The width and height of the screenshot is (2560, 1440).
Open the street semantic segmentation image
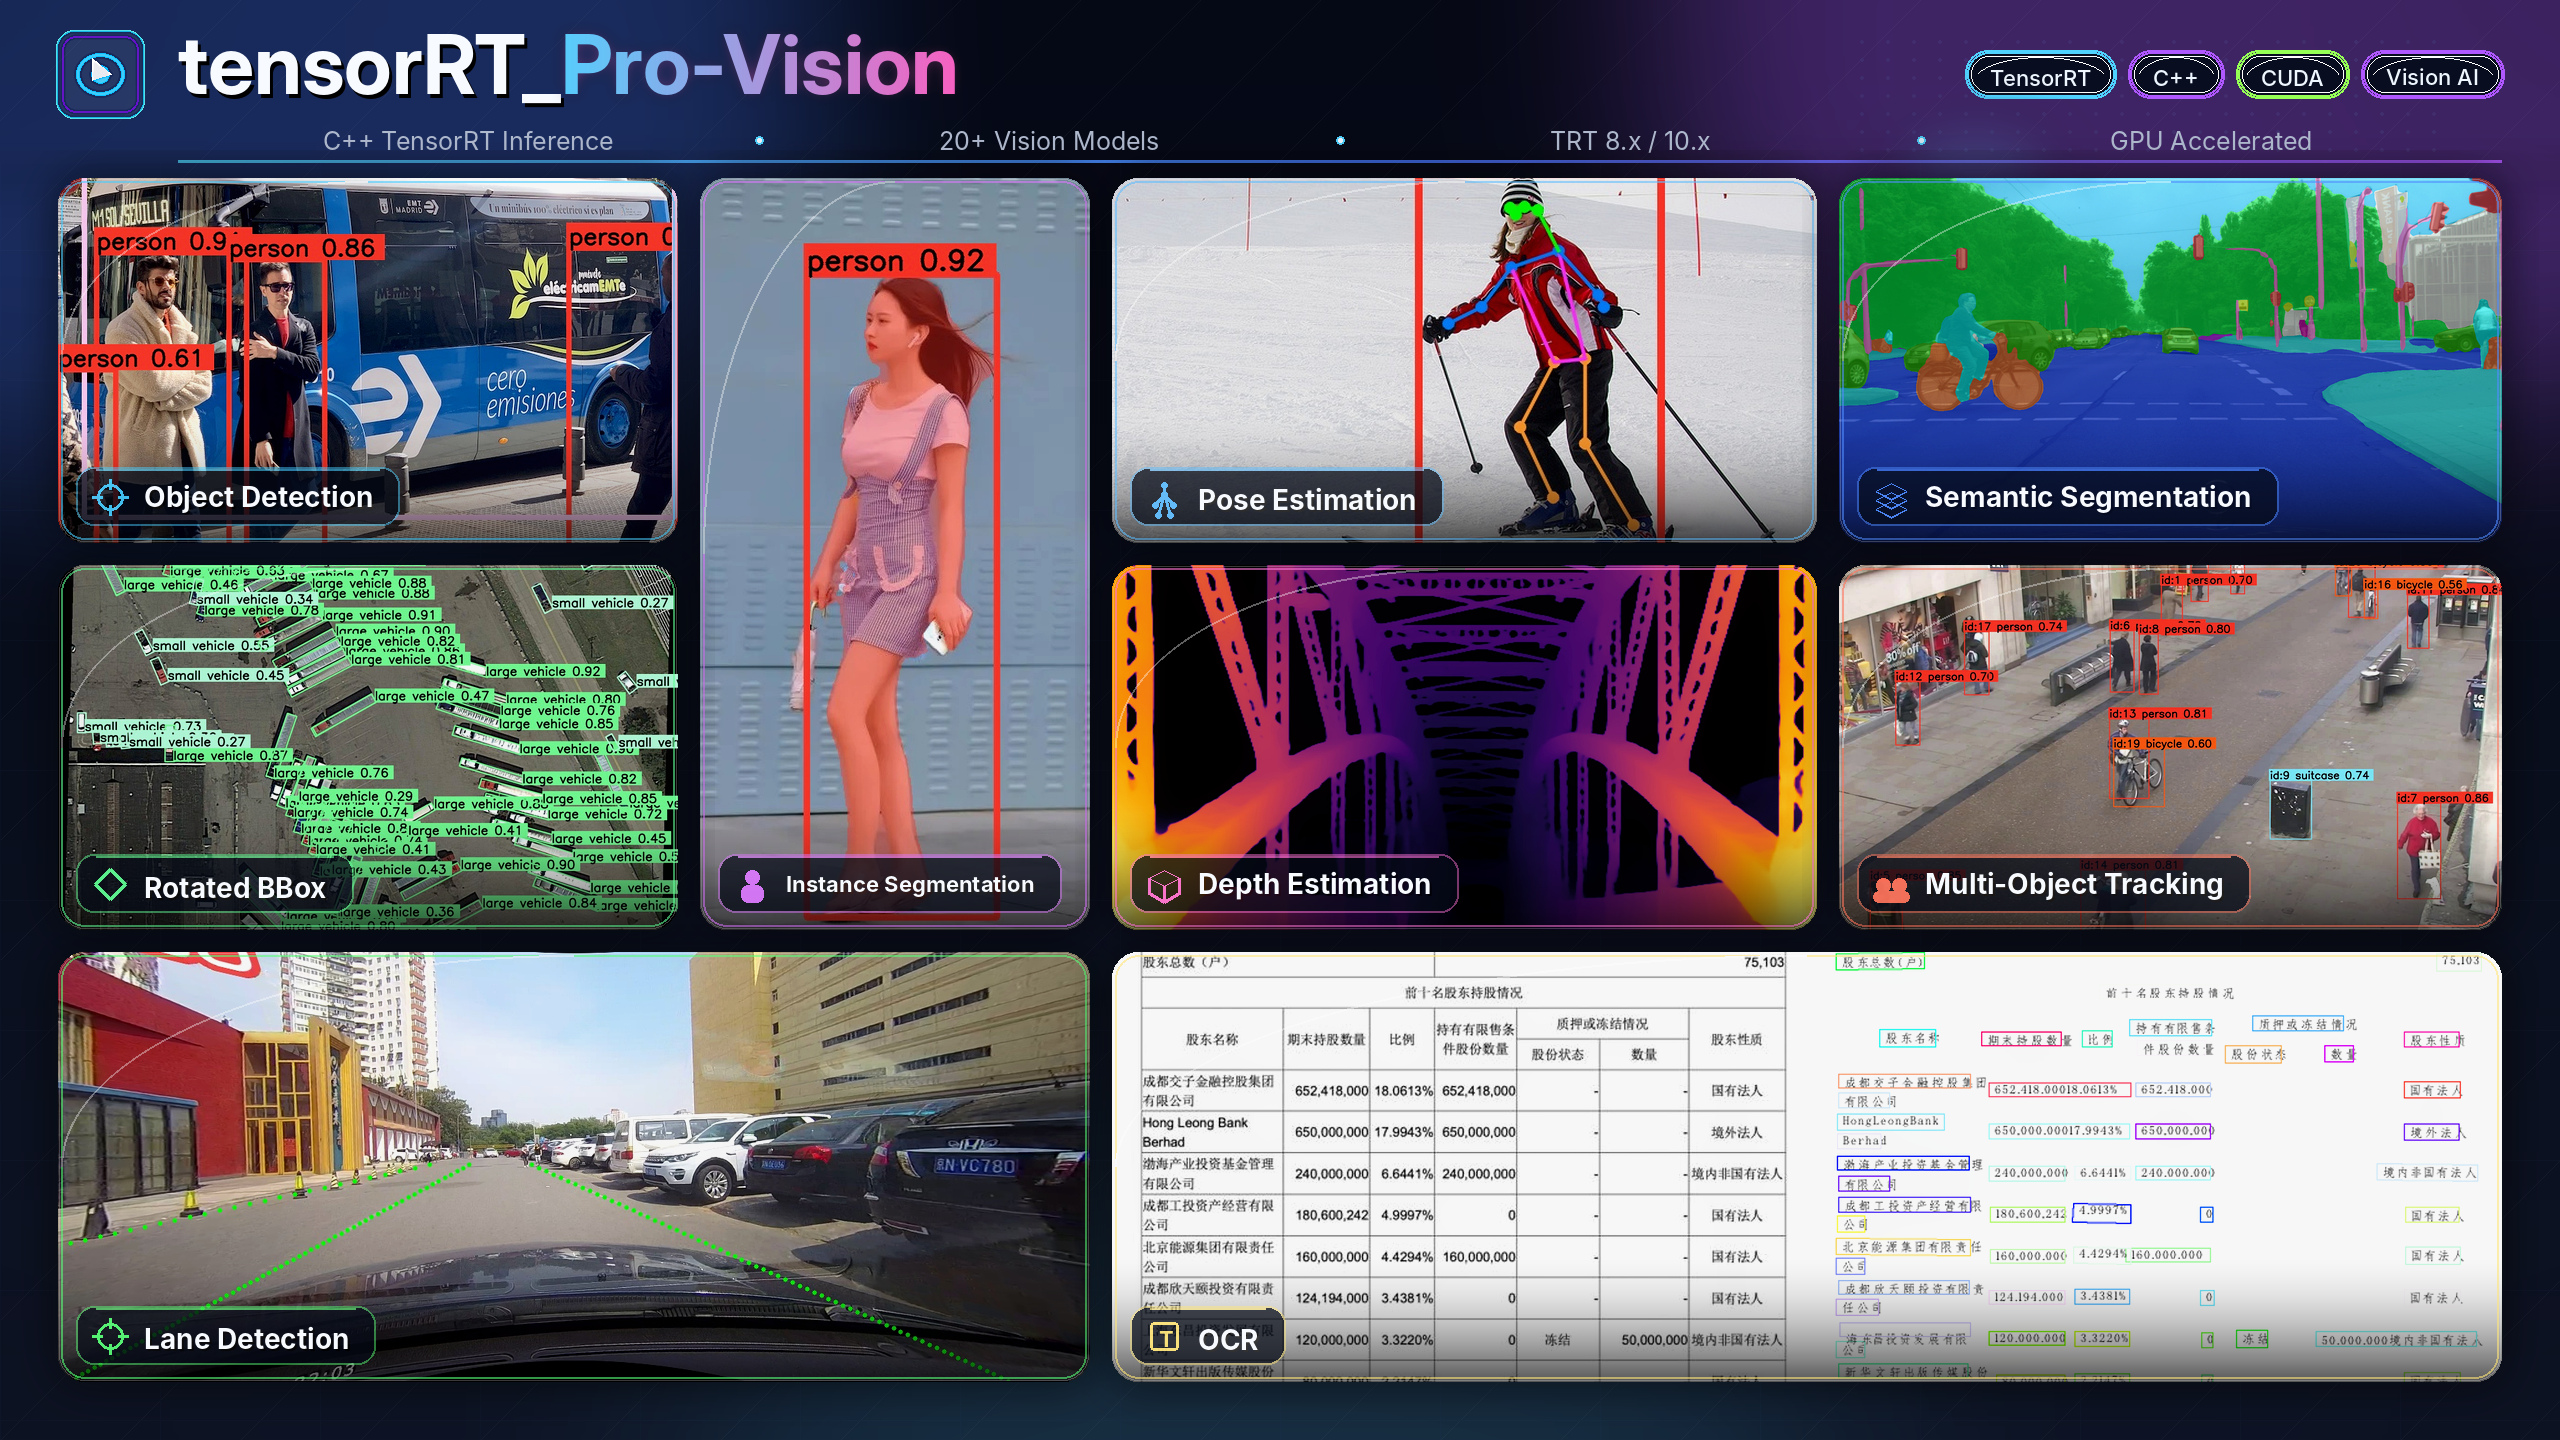pyautogui.click(x=2170, y=360)
